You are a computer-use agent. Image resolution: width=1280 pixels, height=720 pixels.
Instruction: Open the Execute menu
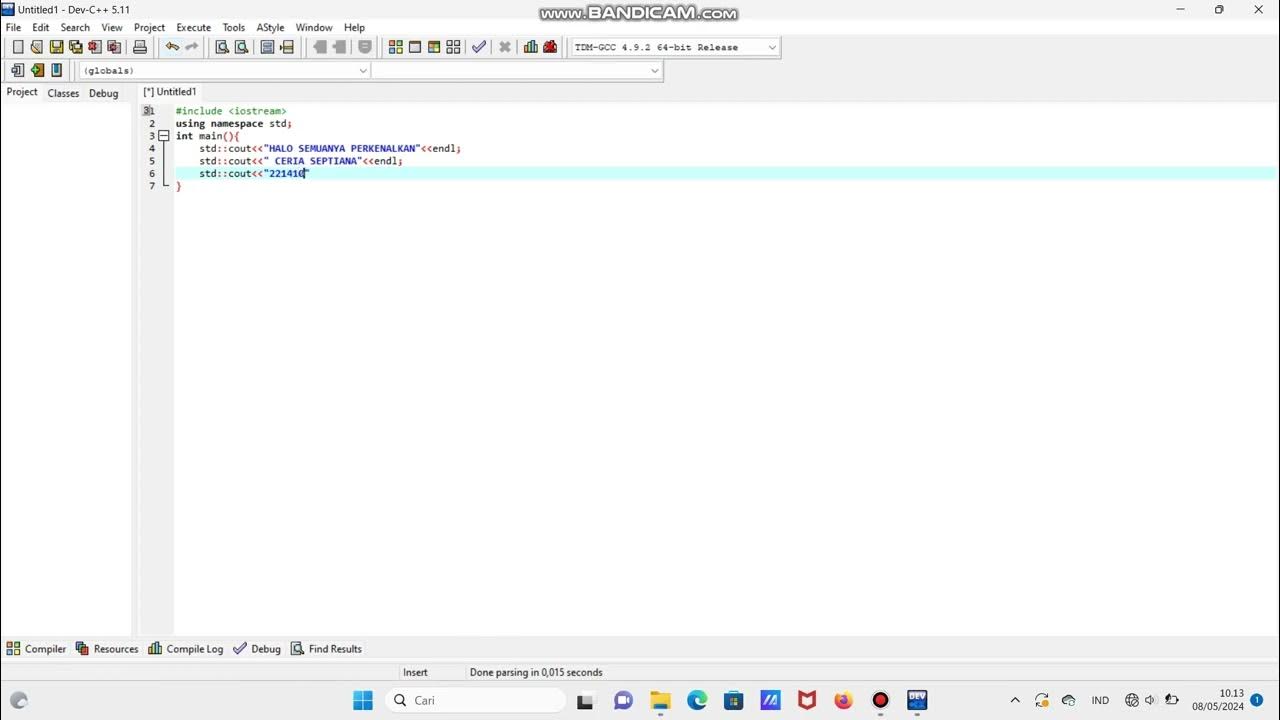click(x=194, y=27)
